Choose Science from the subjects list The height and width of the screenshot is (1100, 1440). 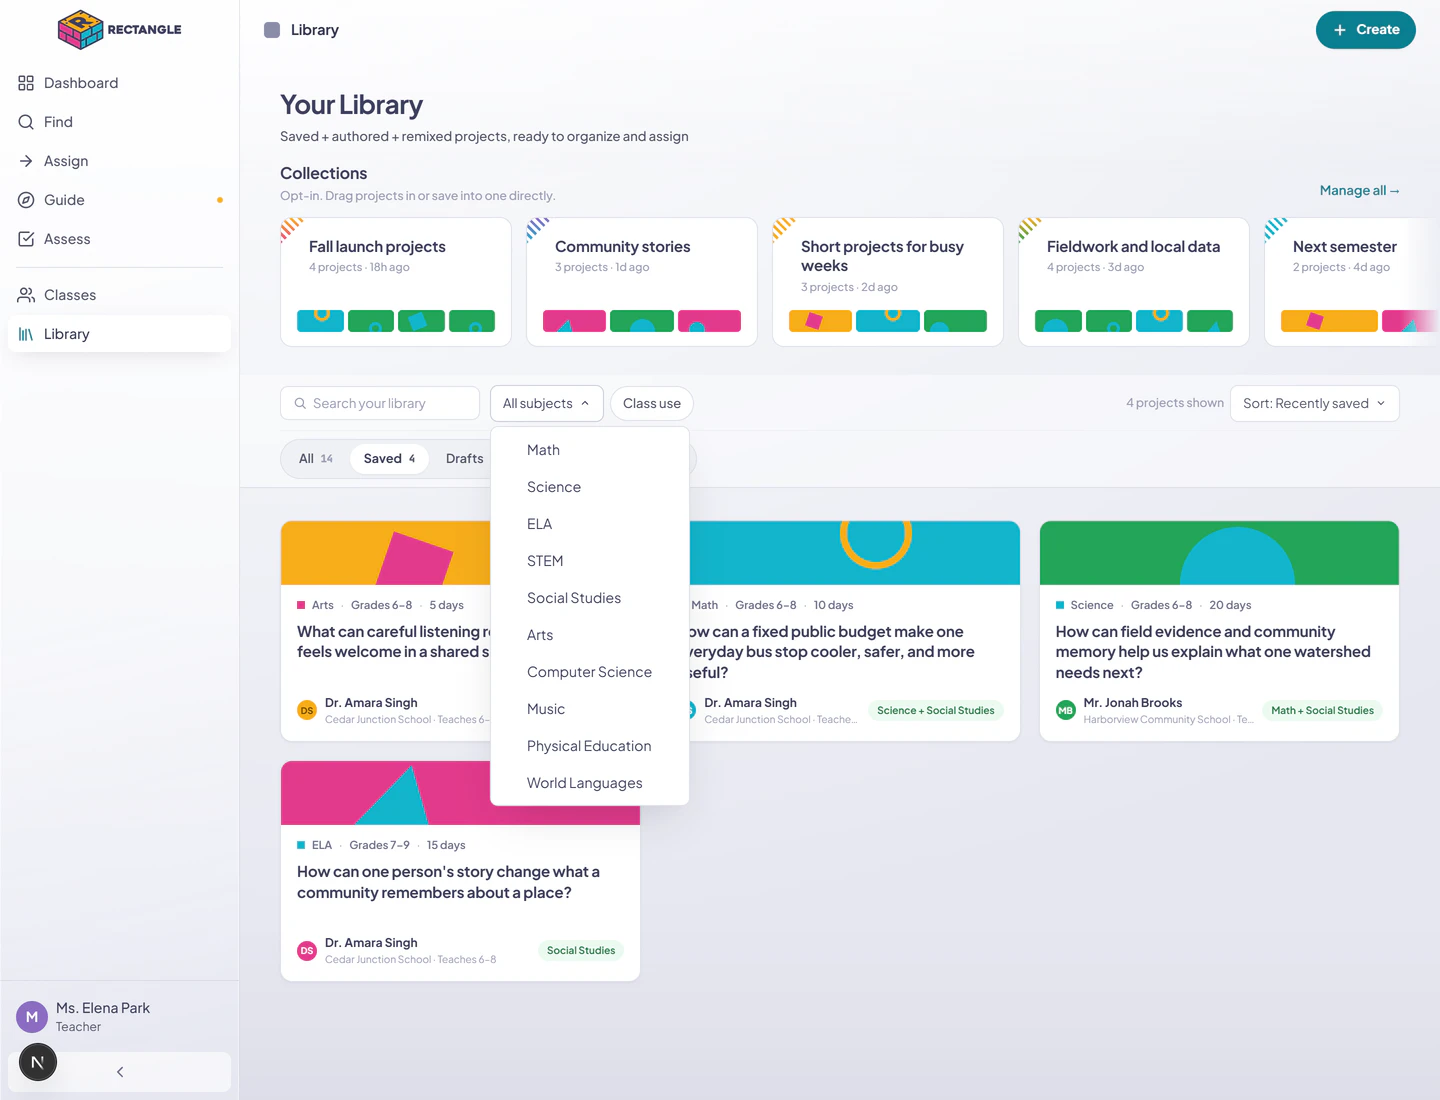click(590, 487)
